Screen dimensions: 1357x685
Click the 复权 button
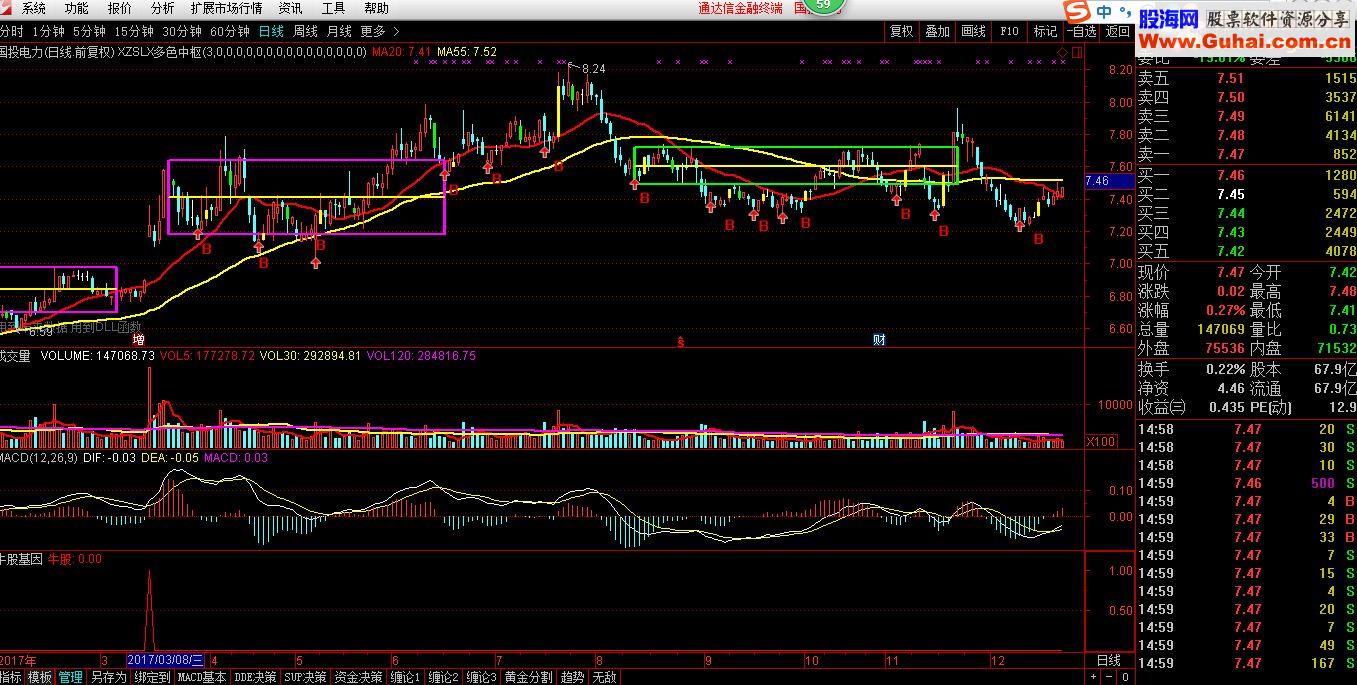tap(901, 31)
